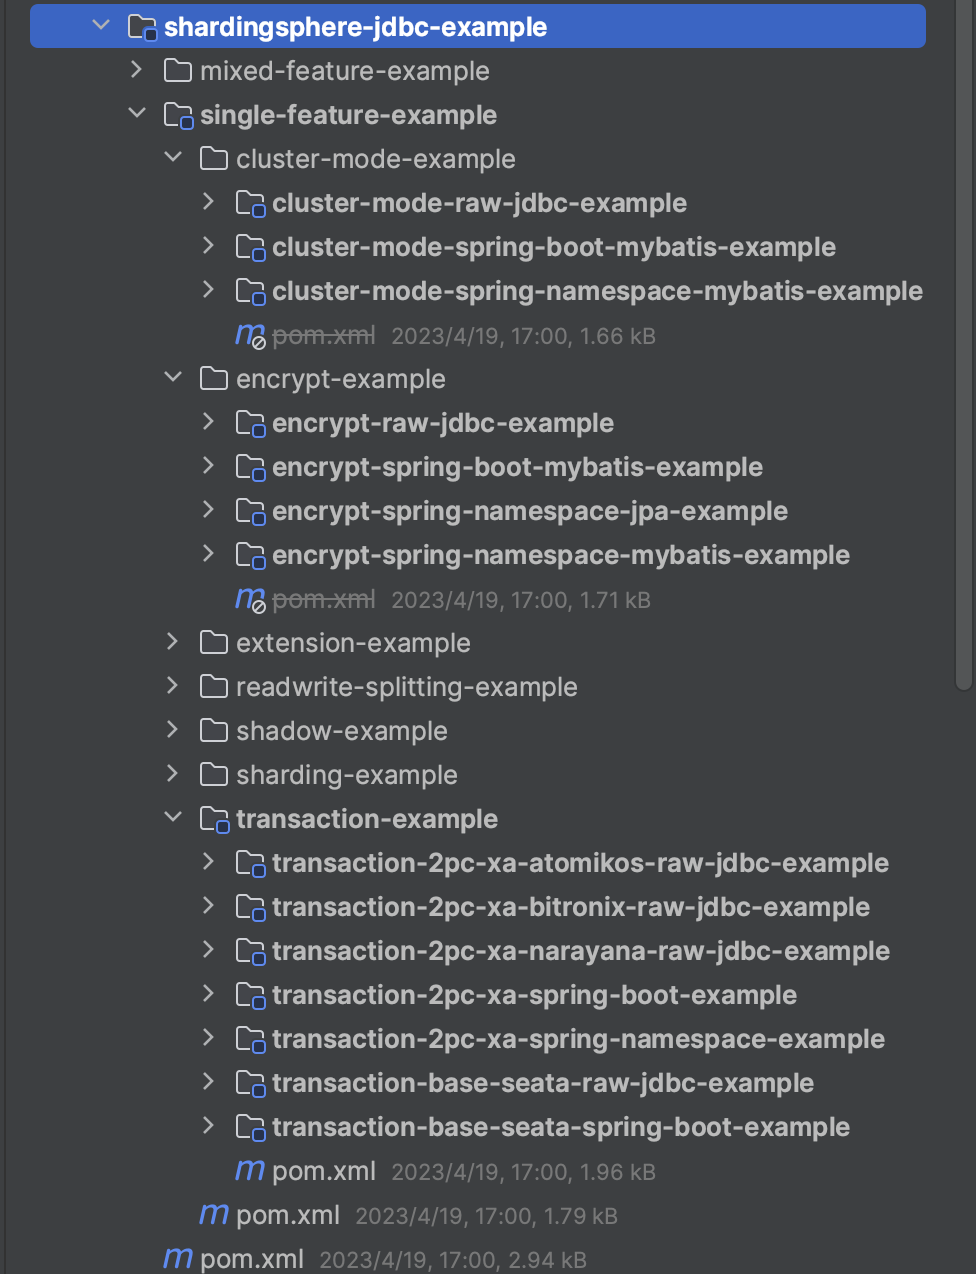Collapse the single-feature-example node
This screenshot has width=976, height=1274.
[137, 114]
